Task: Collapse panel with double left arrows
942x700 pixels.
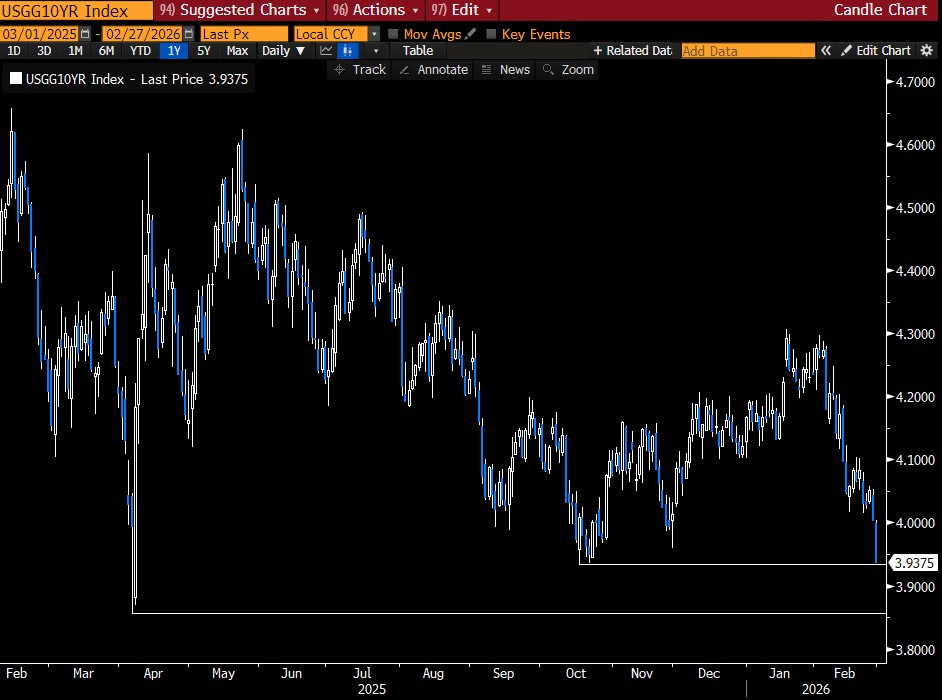Action: (826, 50)
